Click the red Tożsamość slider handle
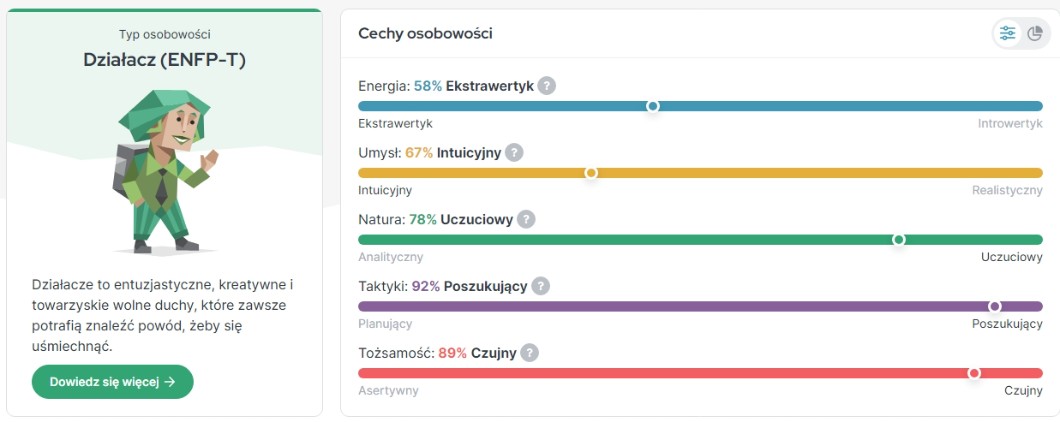 [974, 373]
